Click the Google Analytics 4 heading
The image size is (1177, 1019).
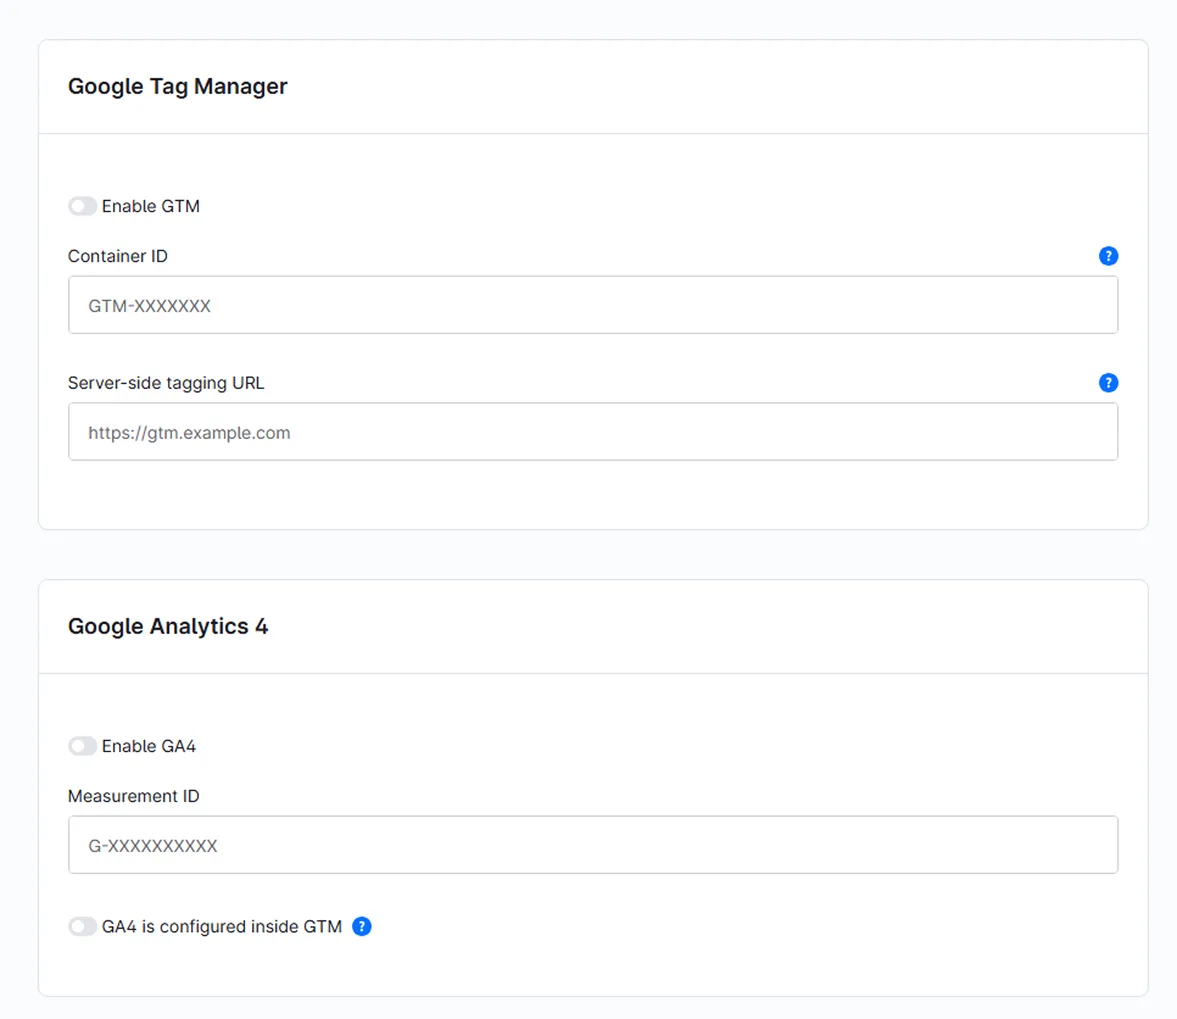coord(168,626)
